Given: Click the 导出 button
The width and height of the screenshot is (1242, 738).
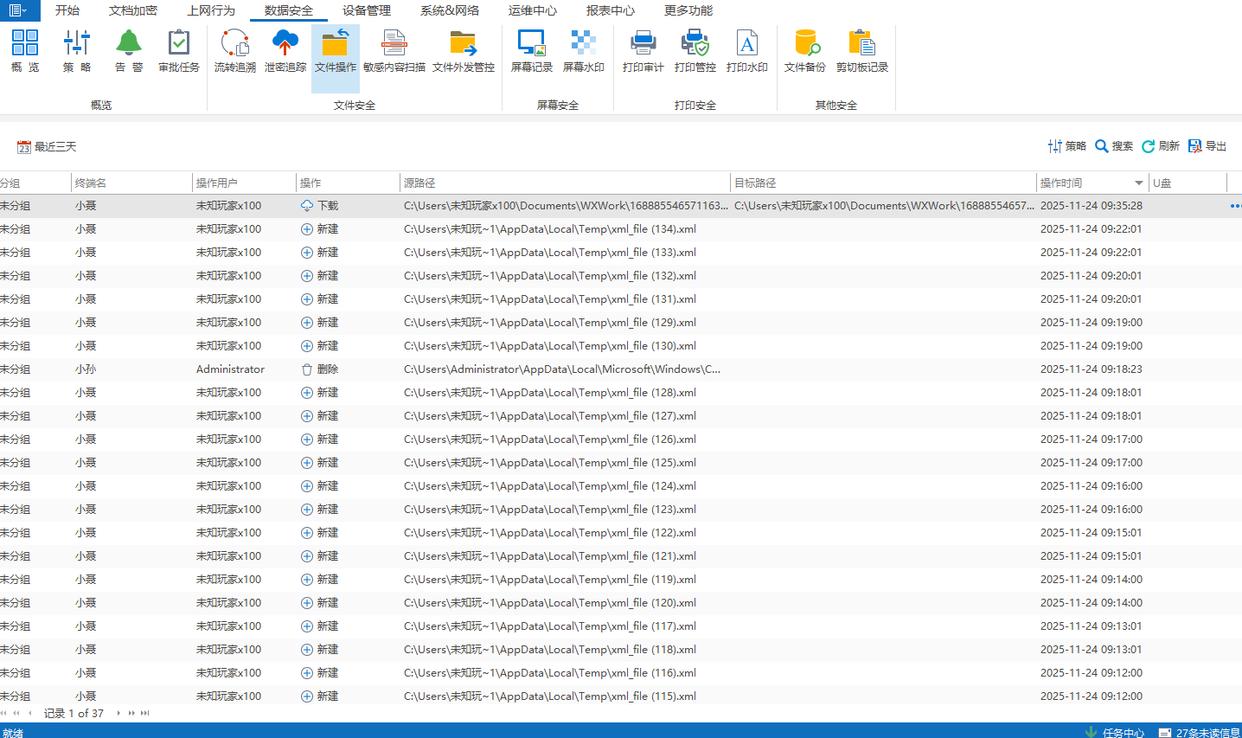Looking at the screenshot, I should 1207,146.
